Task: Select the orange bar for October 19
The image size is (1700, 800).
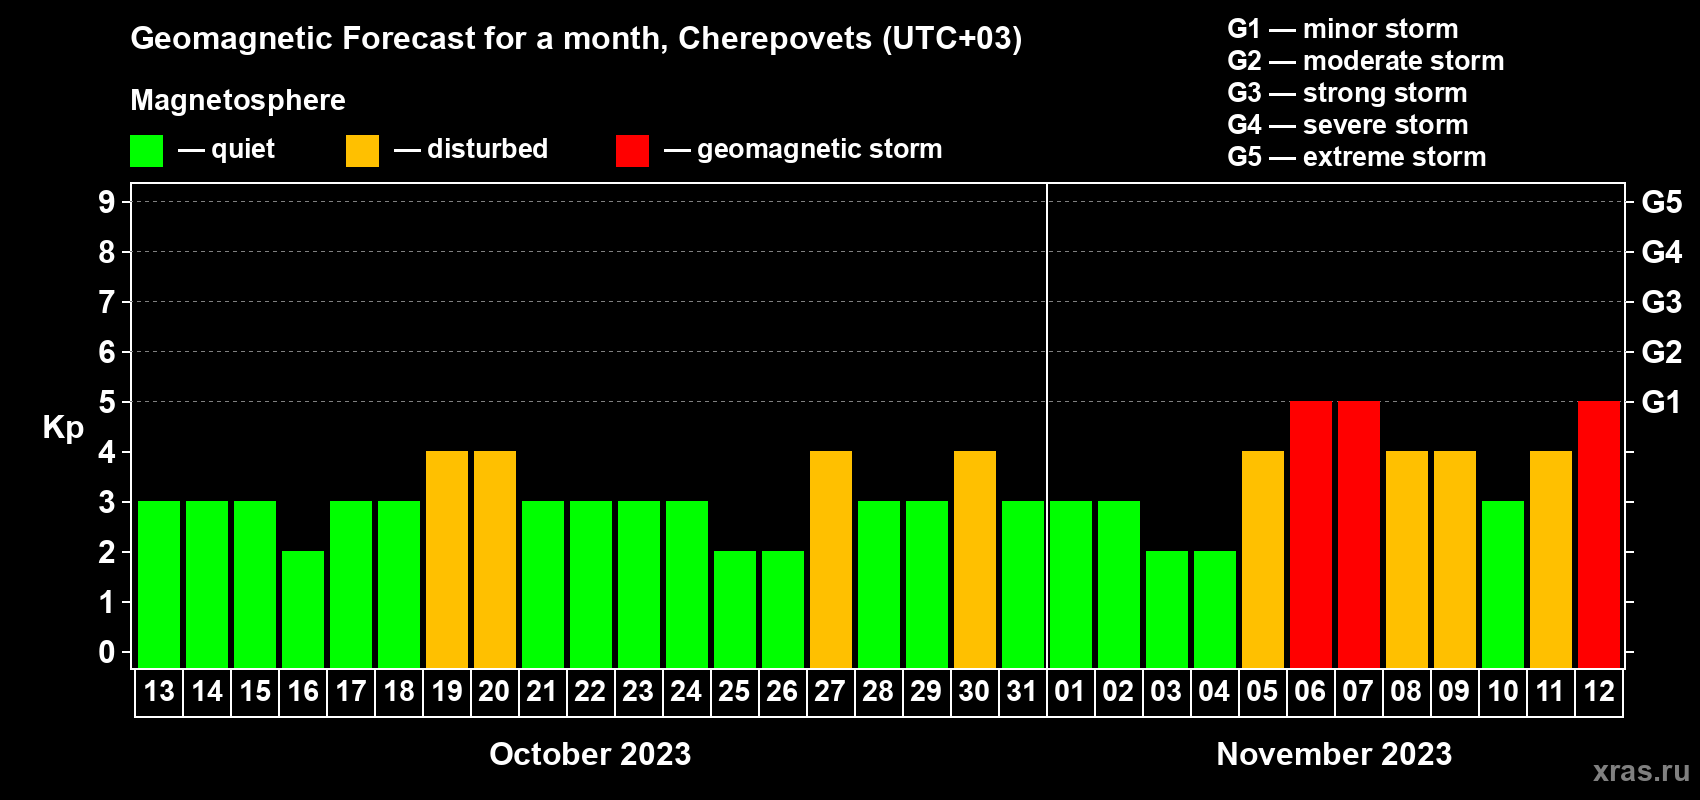Action: tap(447, 559)
